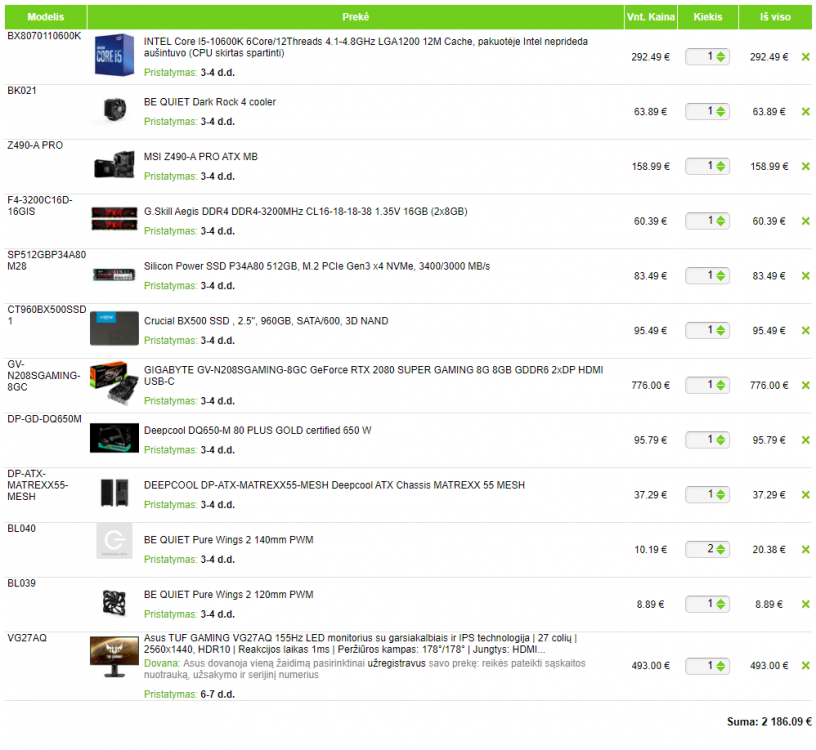Remove the Pure Wings 2 140mm fan
This screenshot has height=750, width=816.
coord(806,549)
